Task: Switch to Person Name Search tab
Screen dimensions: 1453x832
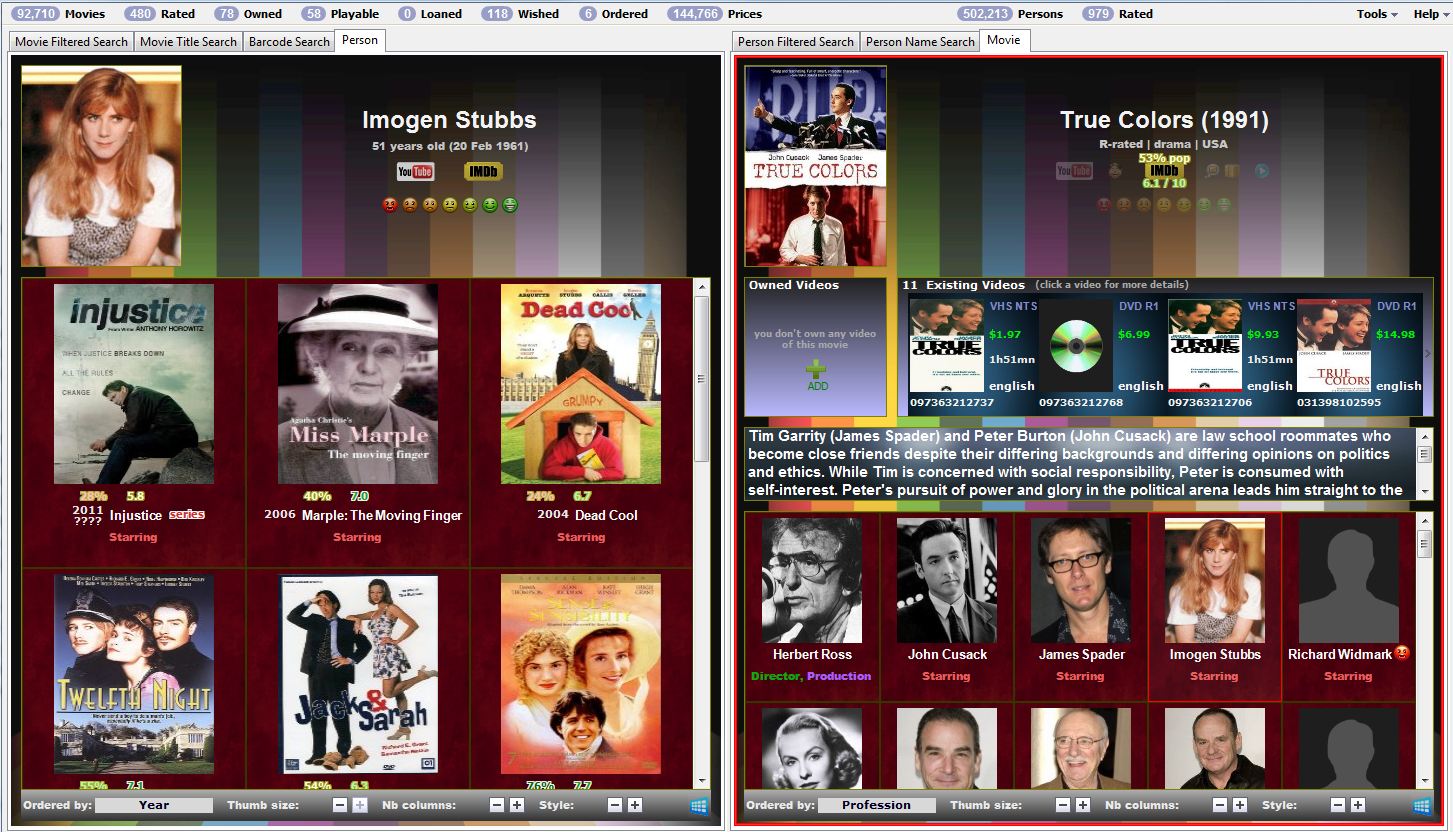Action: coord(919,41)
